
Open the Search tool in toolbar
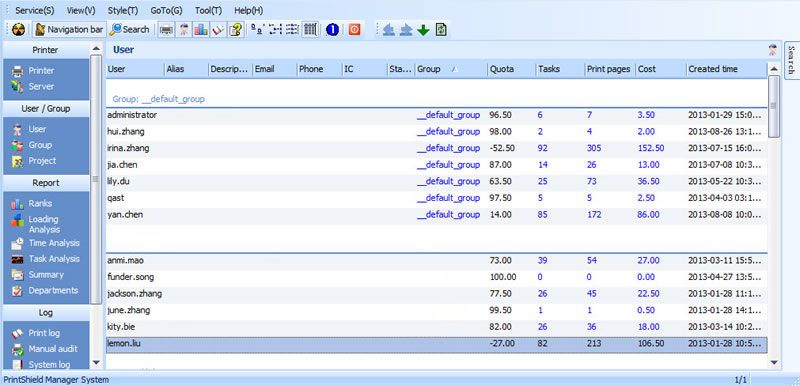point(130,30)
